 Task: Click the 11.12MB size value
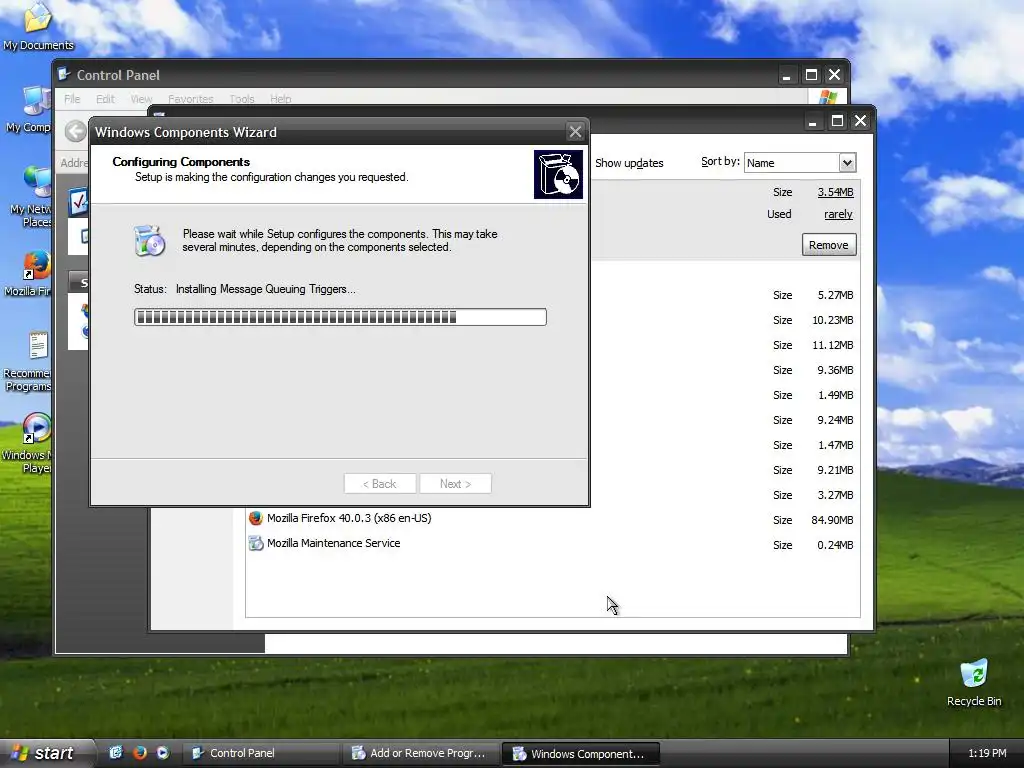coord(832,345)
